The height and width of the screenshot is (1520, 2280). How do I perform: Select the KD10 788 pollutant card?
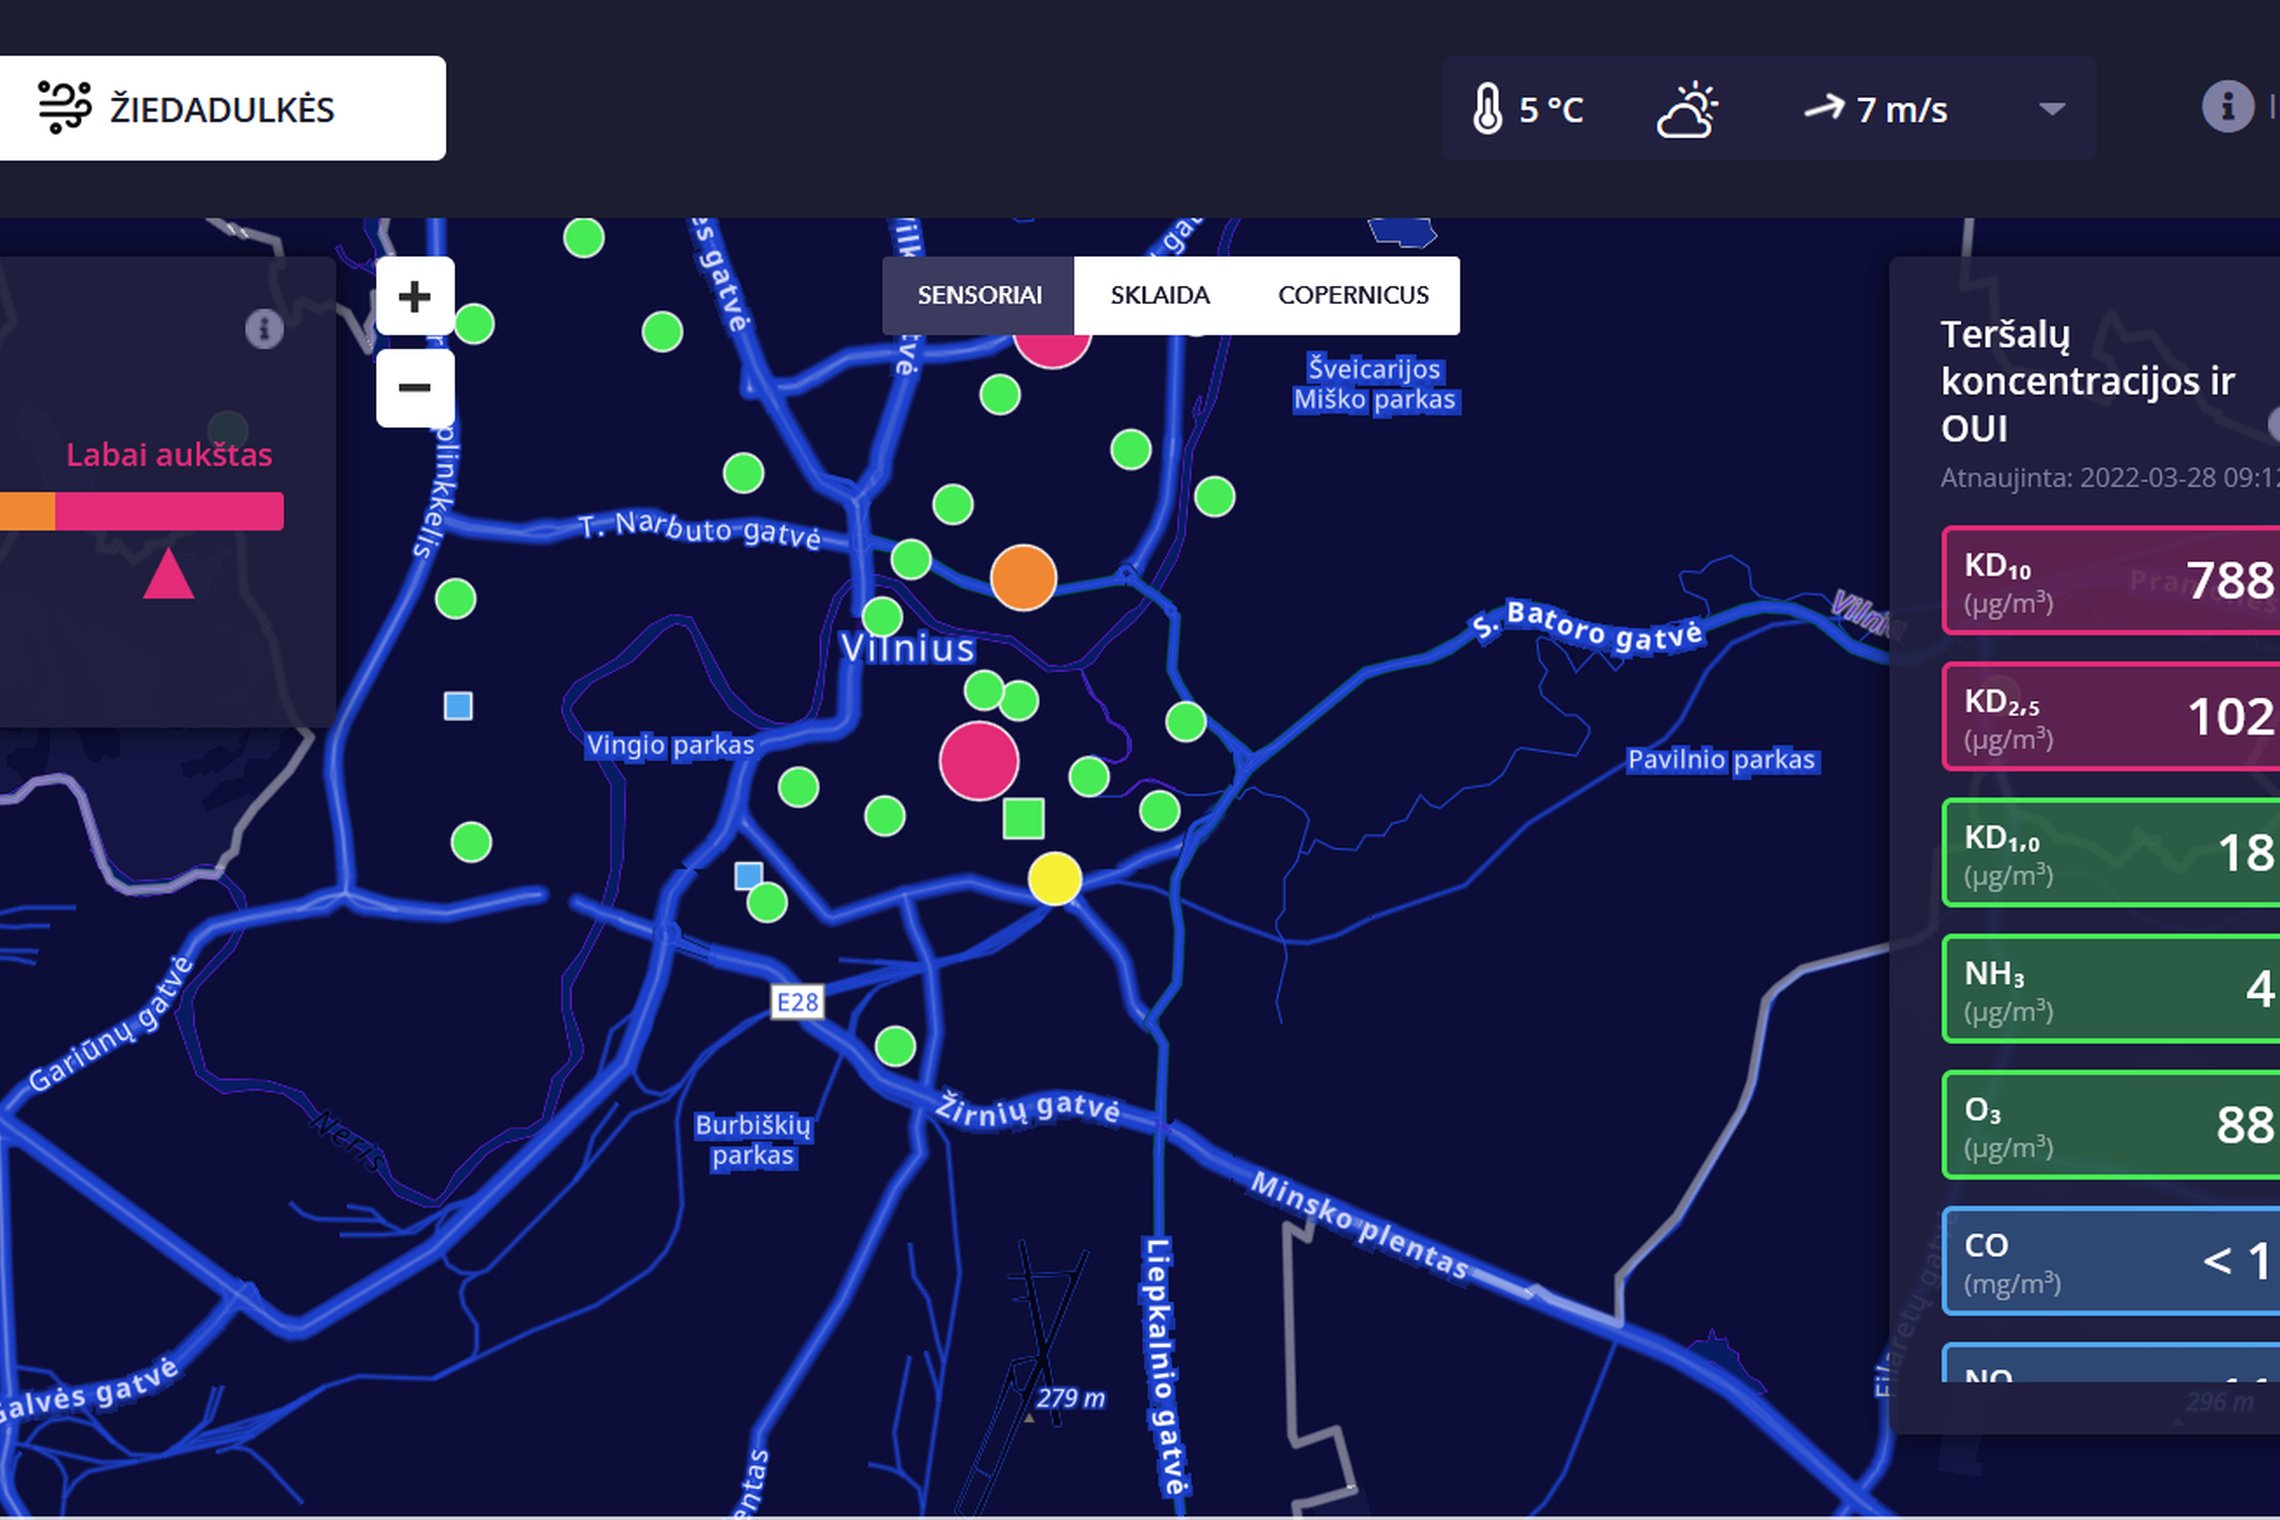pos(2111,580)
